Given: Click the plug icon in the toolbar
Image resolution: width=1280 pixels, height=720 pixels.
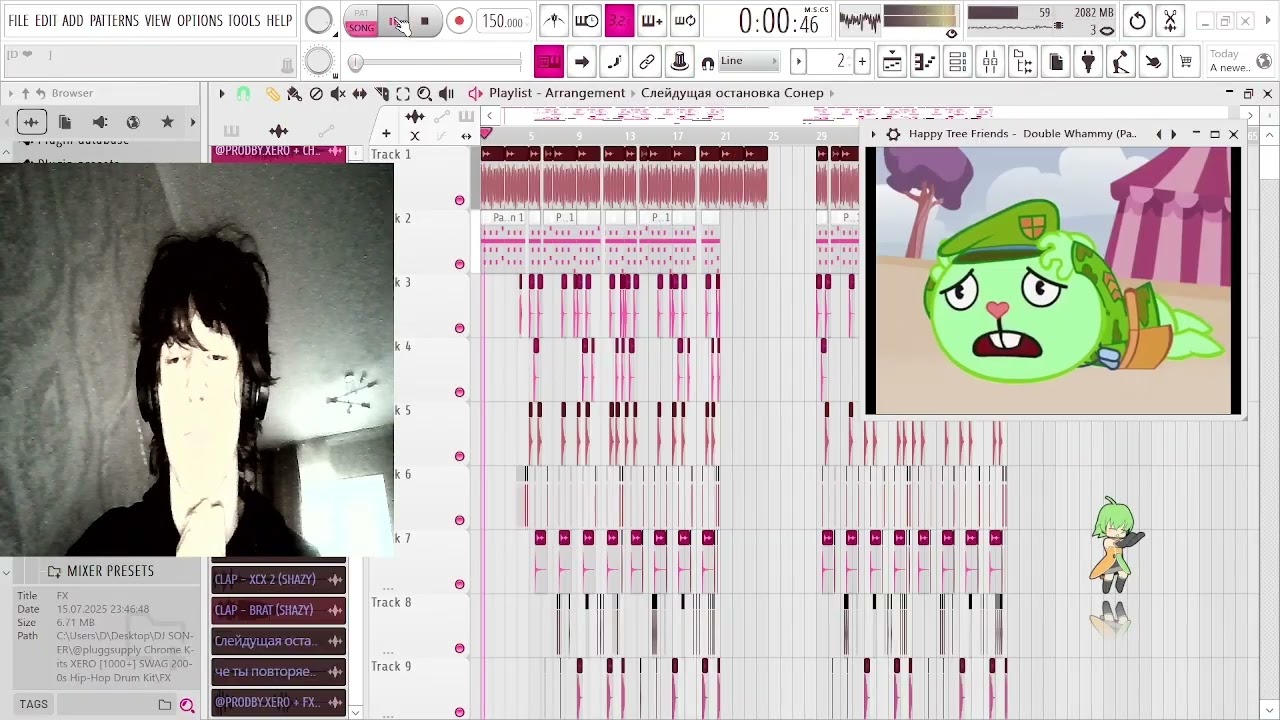Looking at the screenshot, I should pos(1088,62).
